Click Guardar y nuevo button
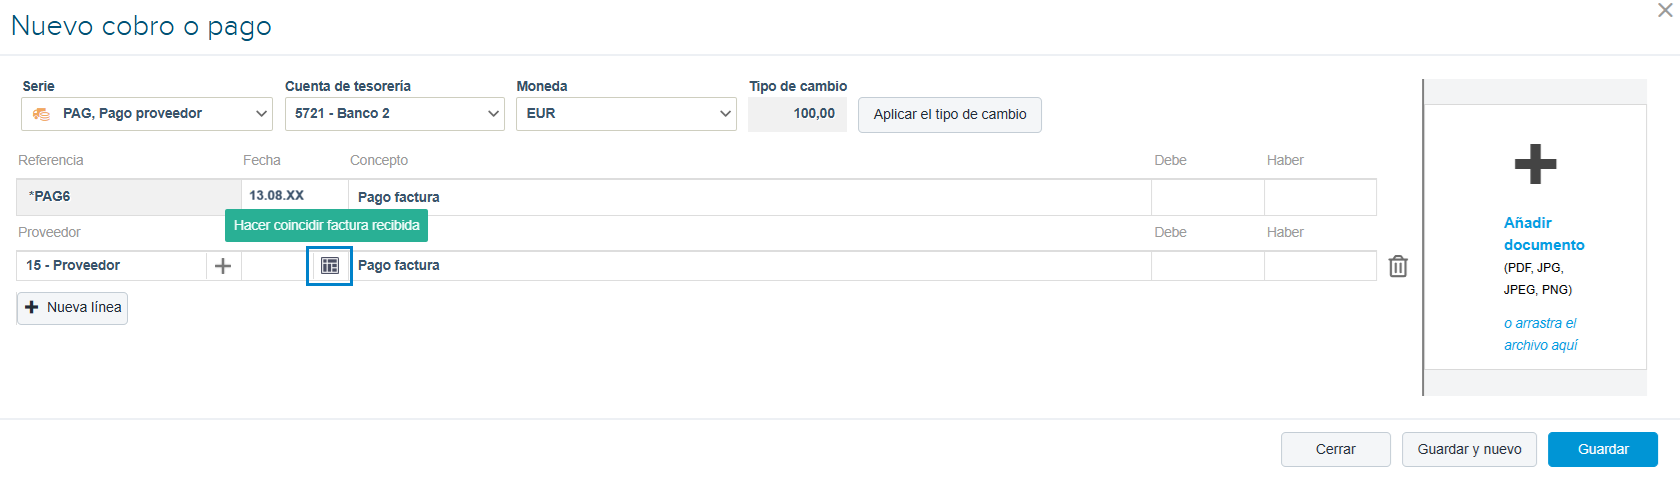Viewport: 1680px width, 477px height. (1469, 450)
